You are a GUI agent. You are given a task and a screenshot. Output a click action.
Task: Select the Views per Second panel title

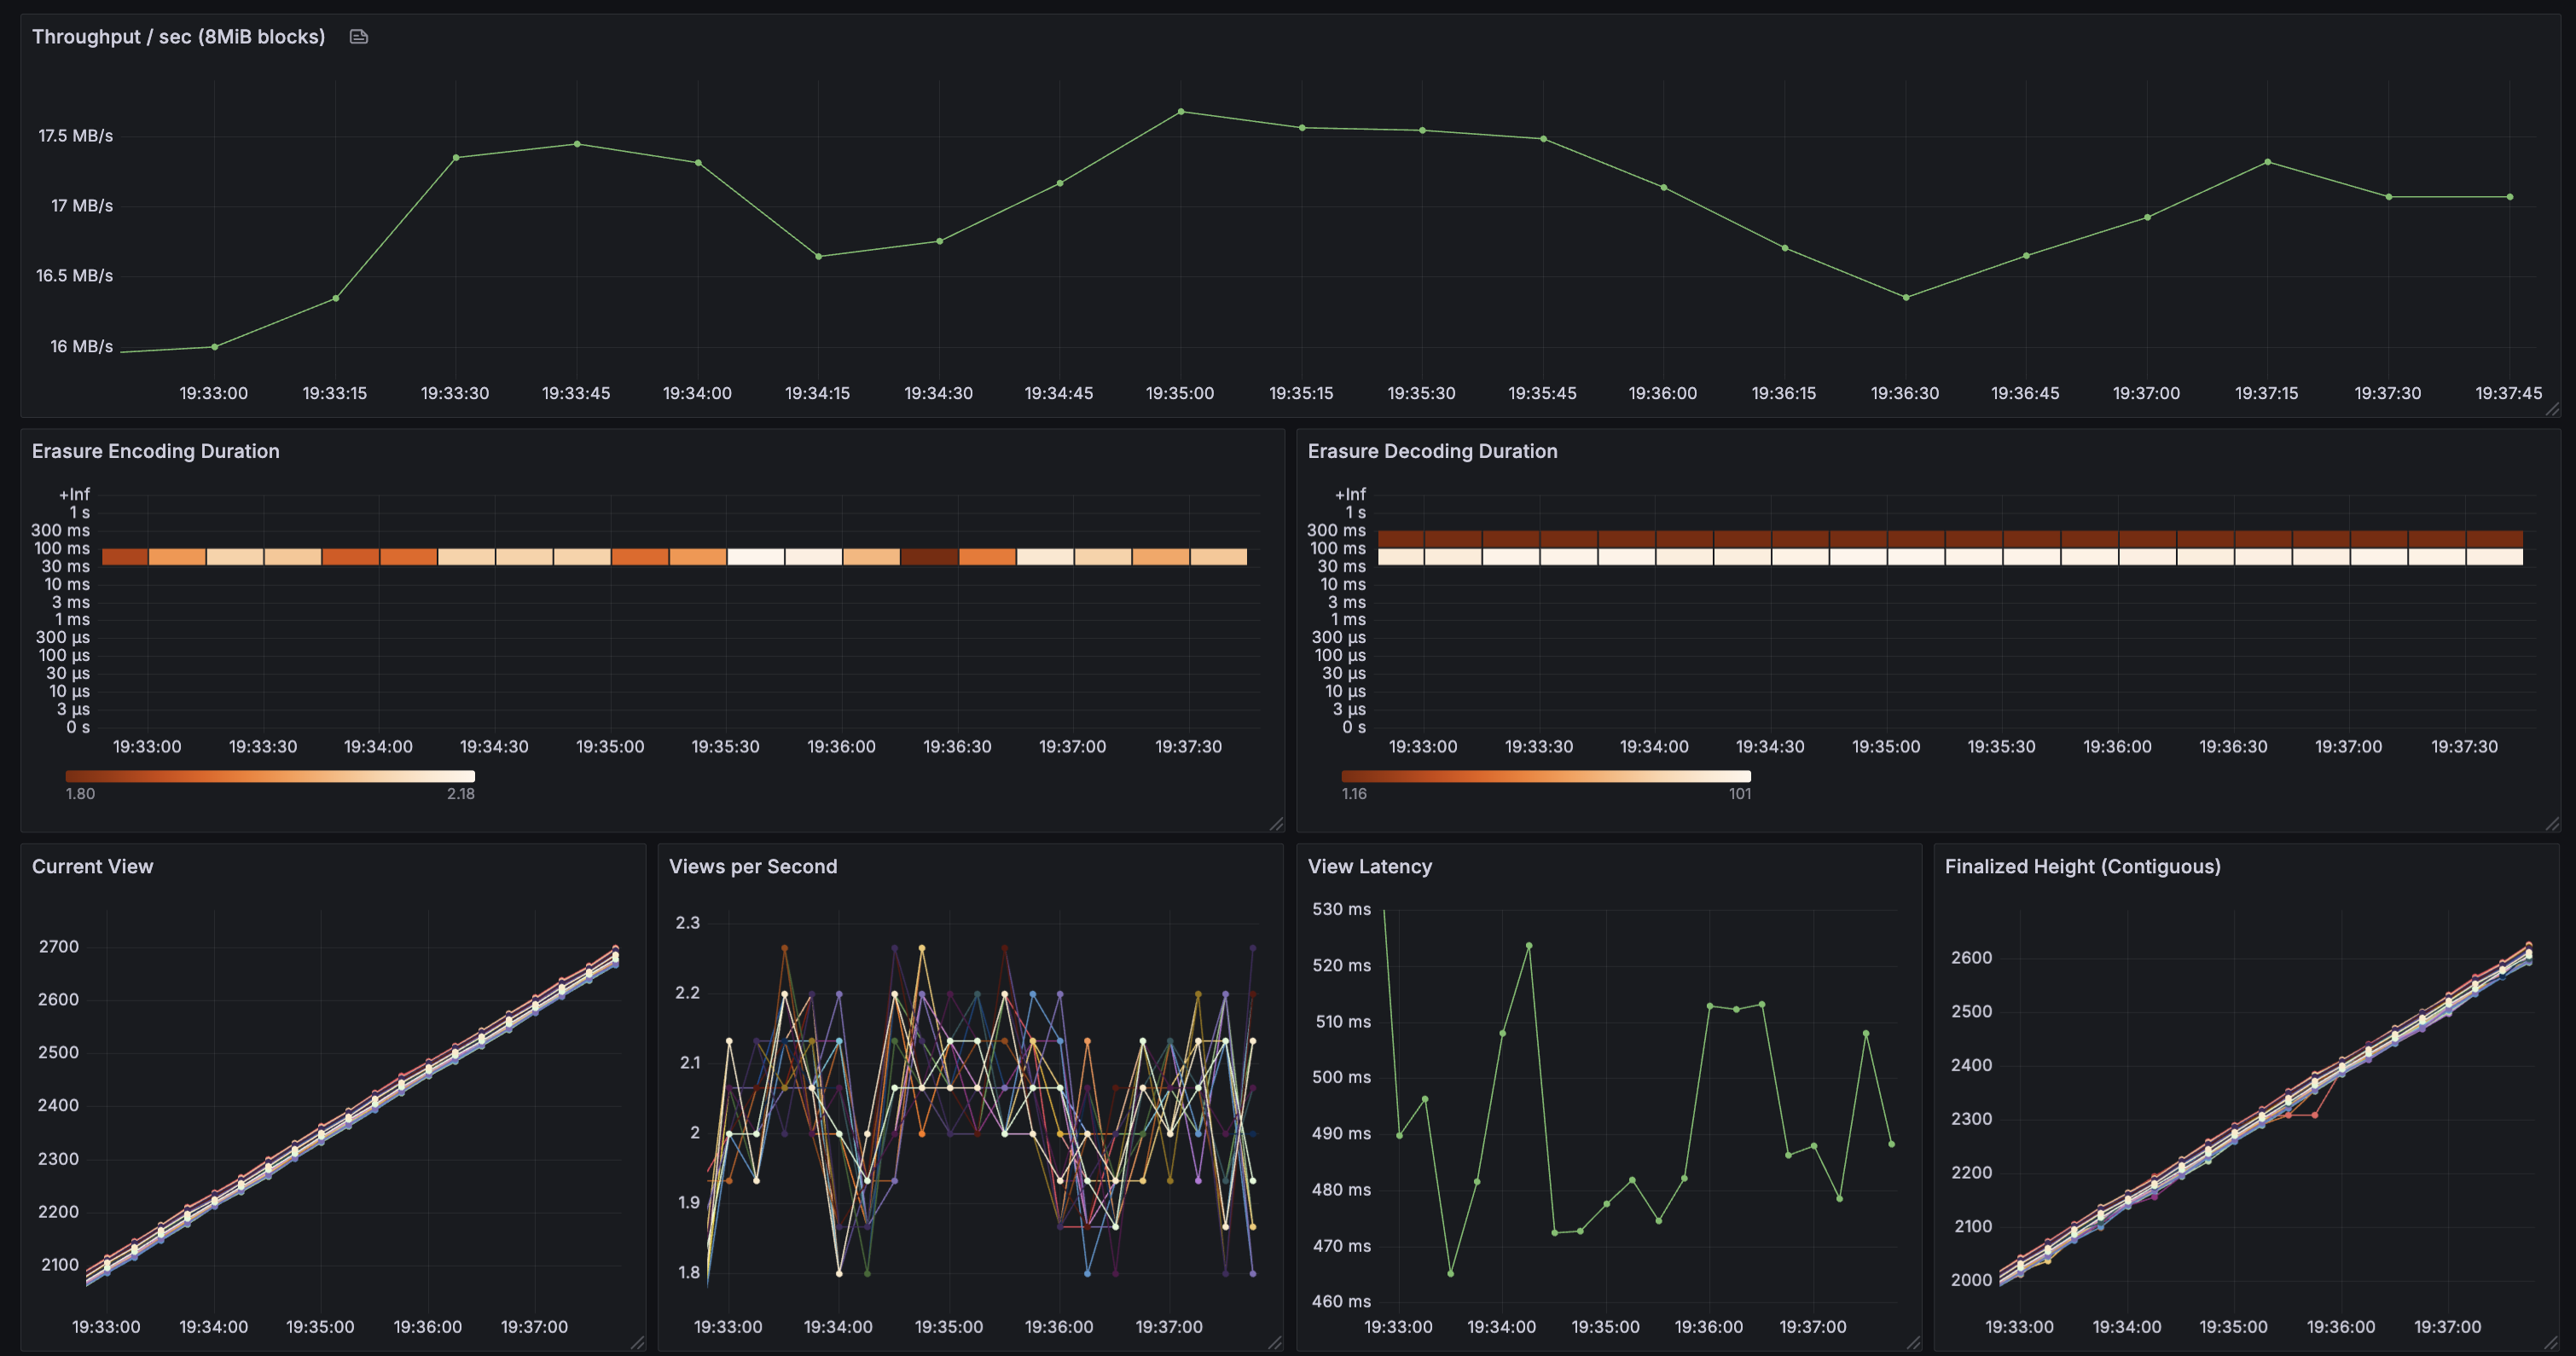[x=753, y=866]
